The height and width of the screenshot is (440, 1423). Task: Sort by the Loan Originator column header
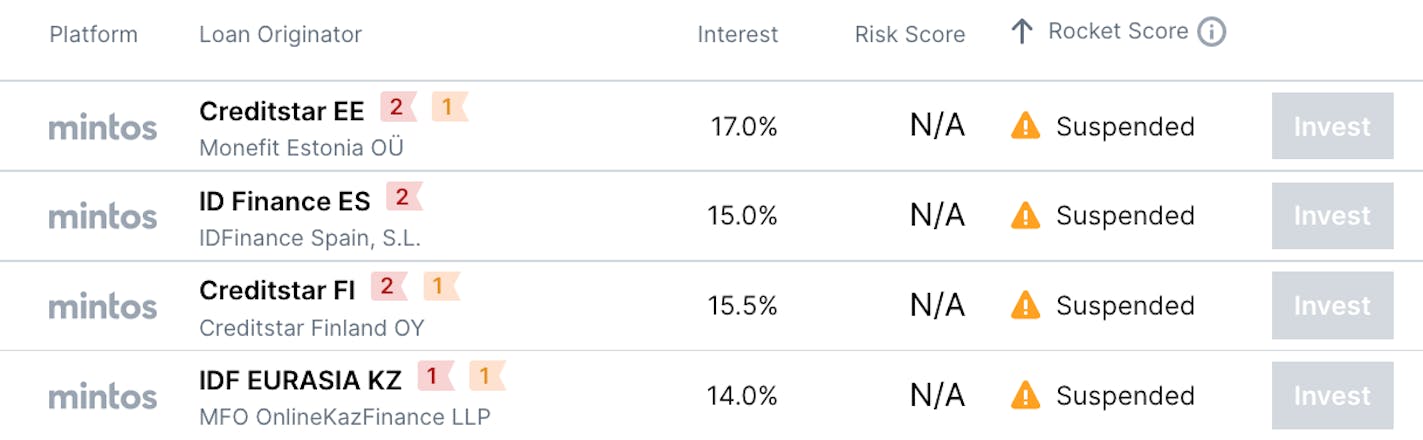(280, 34)
